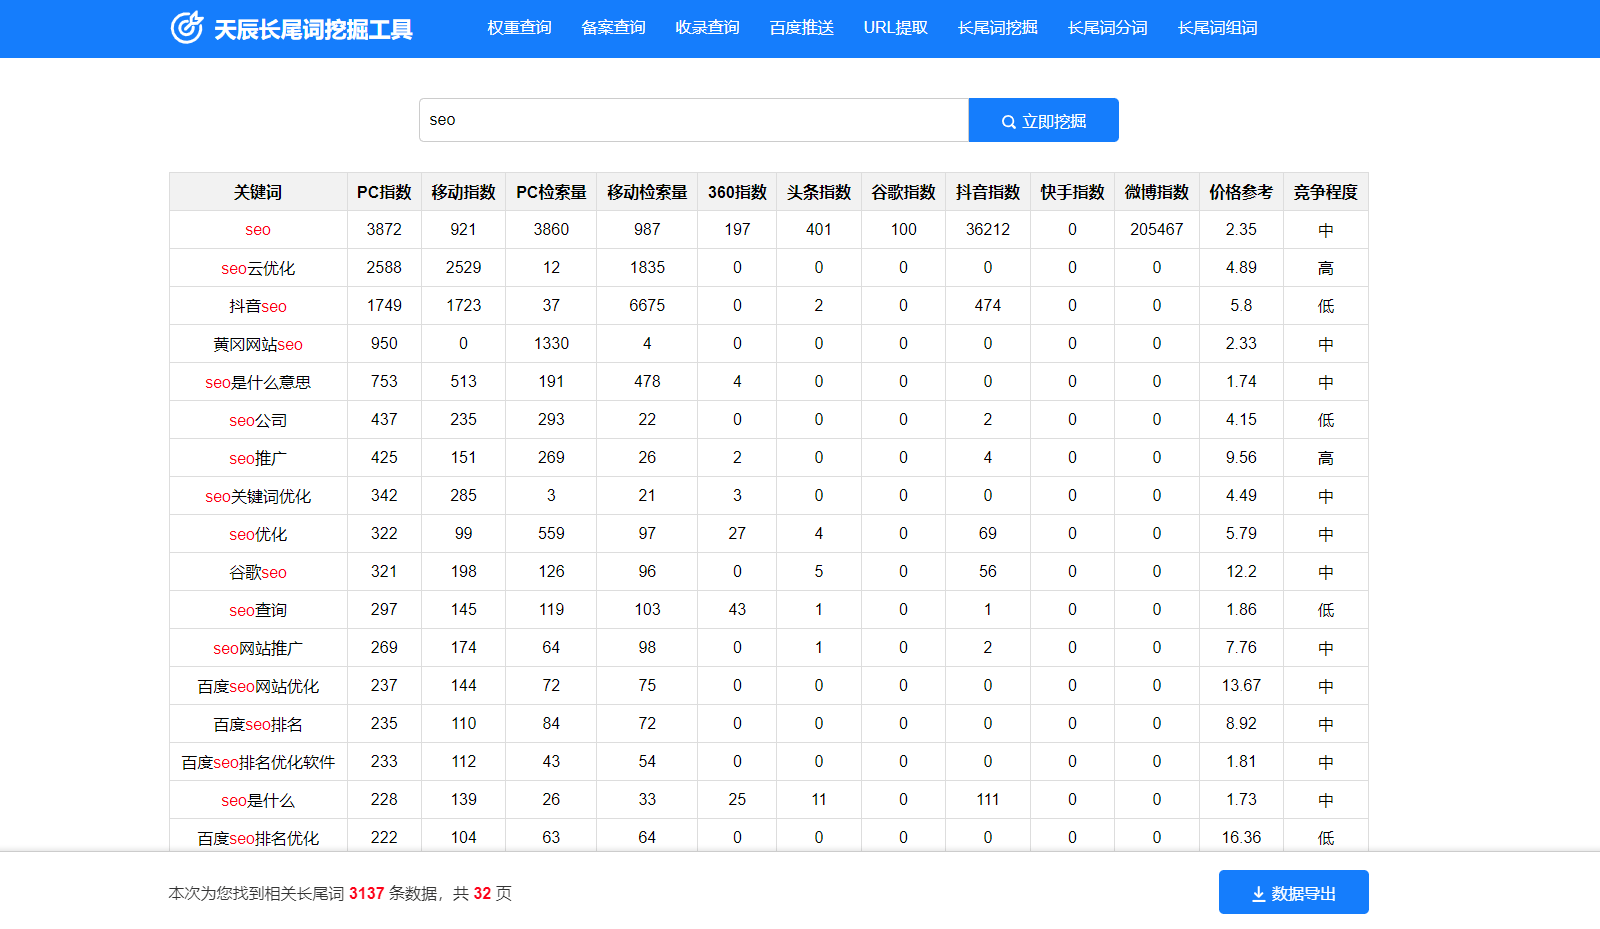Click 竞争程度 高 in seo云优化 row
1600x929 pixels.
pyautogui.click(x=1326, y=268)
